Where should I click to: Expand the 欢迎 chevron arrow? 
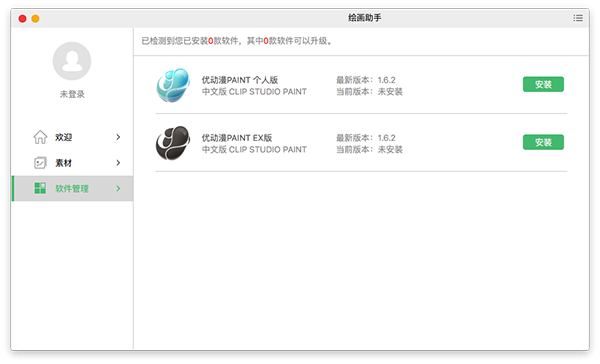coord(118,137)
